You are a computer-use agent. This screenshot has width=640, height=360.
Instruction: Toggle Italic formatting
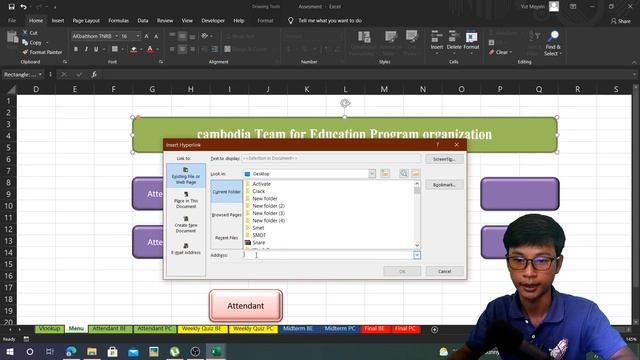[x=86, y=49]
